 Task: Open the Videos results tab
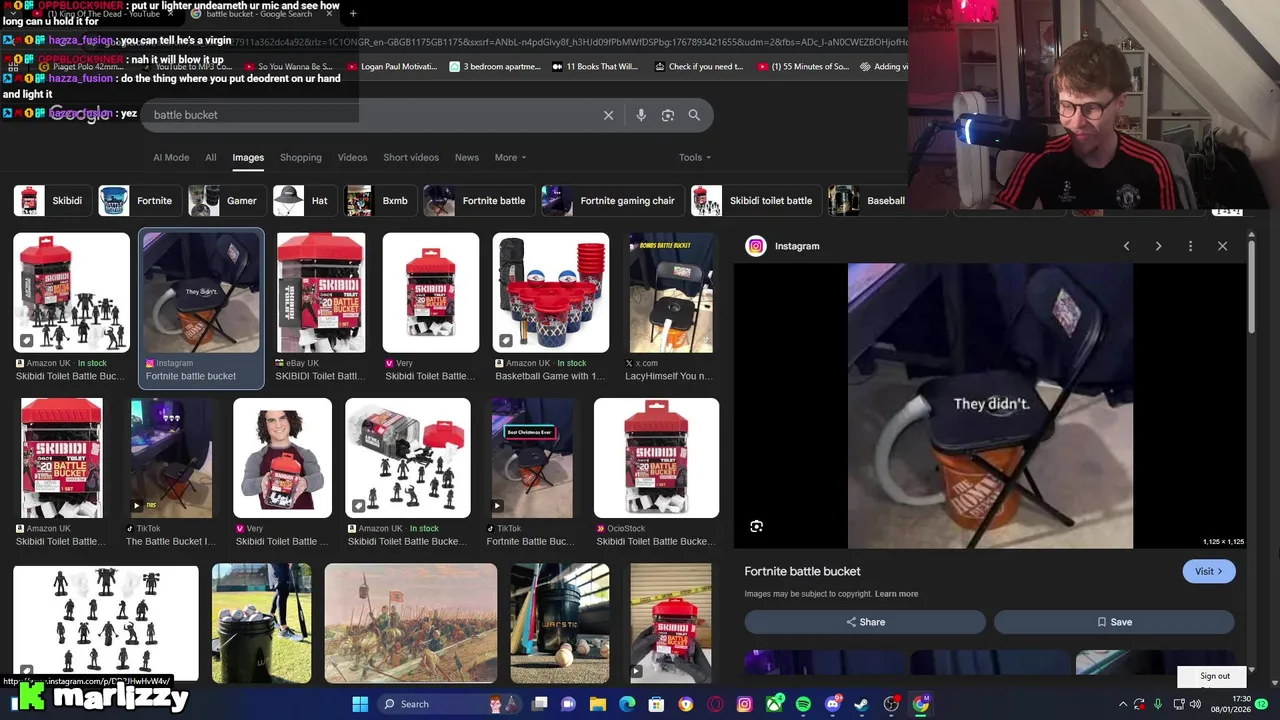point(352,157)
